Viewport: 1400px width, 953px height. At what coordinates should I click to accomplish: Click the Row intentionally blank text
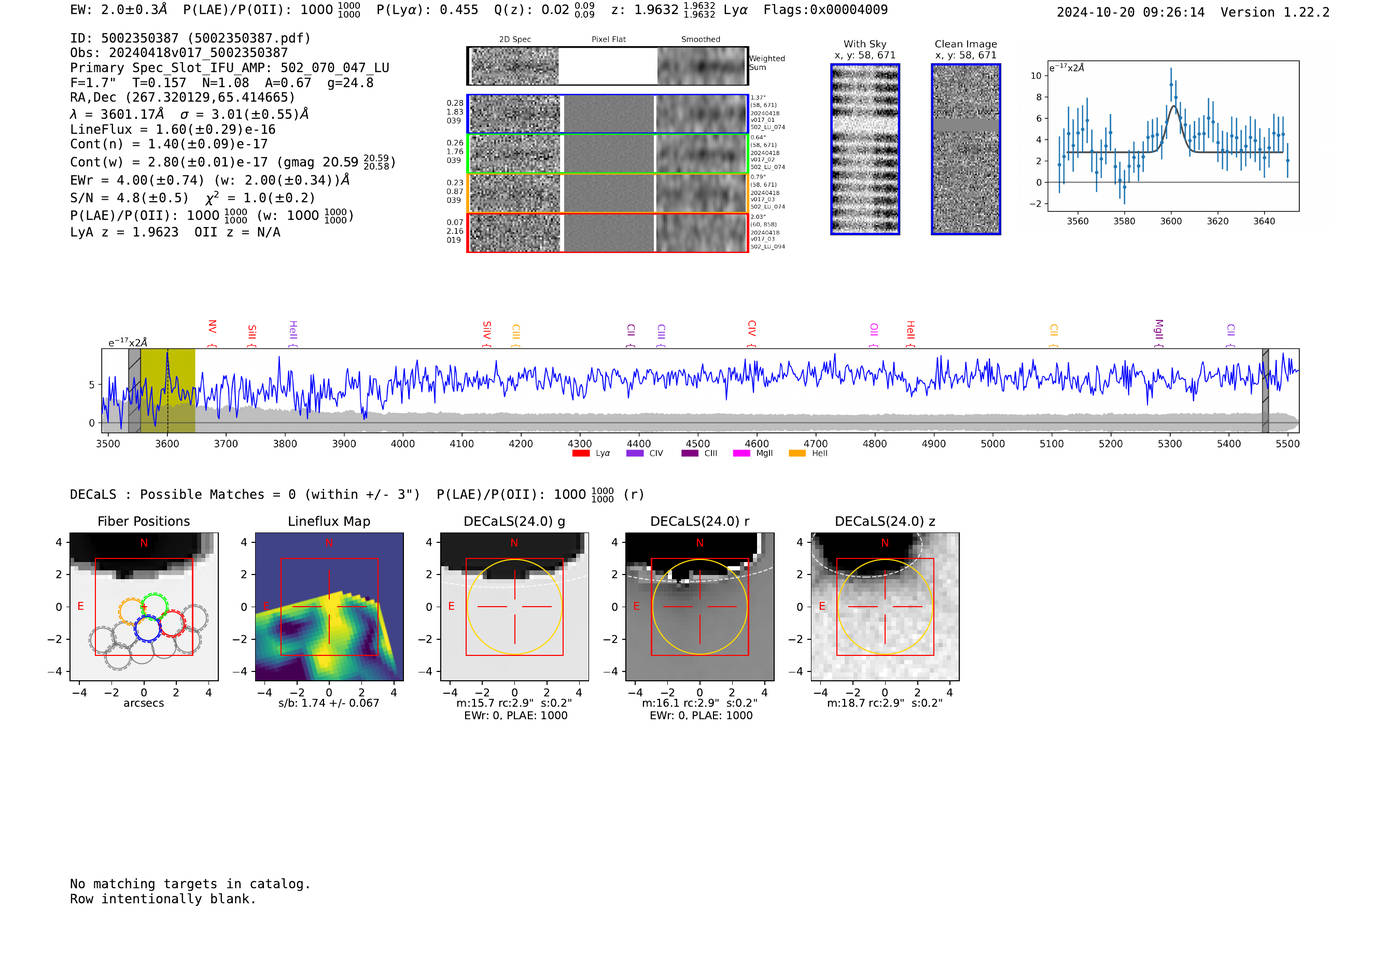coord(163,899)
